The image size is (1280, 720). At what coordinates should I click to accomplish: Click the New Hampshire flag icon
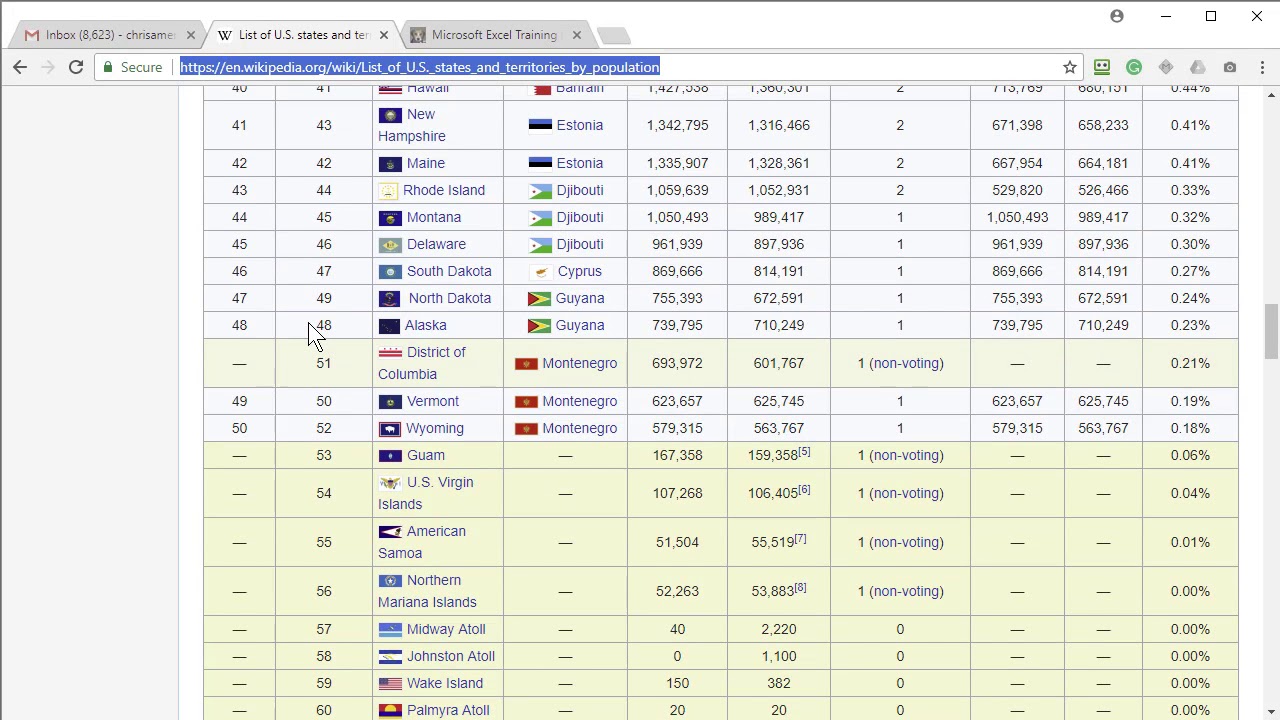coord(390,114)
